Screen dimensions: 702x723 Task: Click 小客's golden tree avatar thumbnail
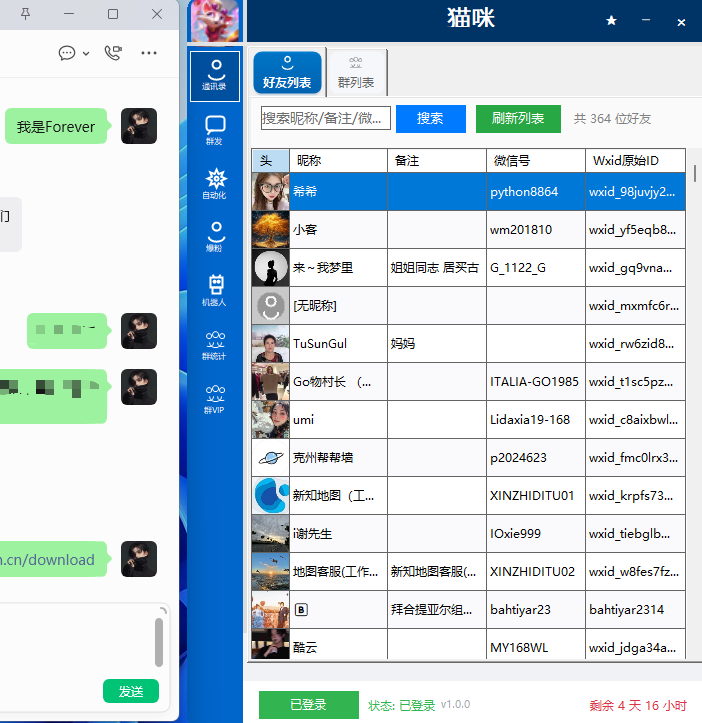270,230
